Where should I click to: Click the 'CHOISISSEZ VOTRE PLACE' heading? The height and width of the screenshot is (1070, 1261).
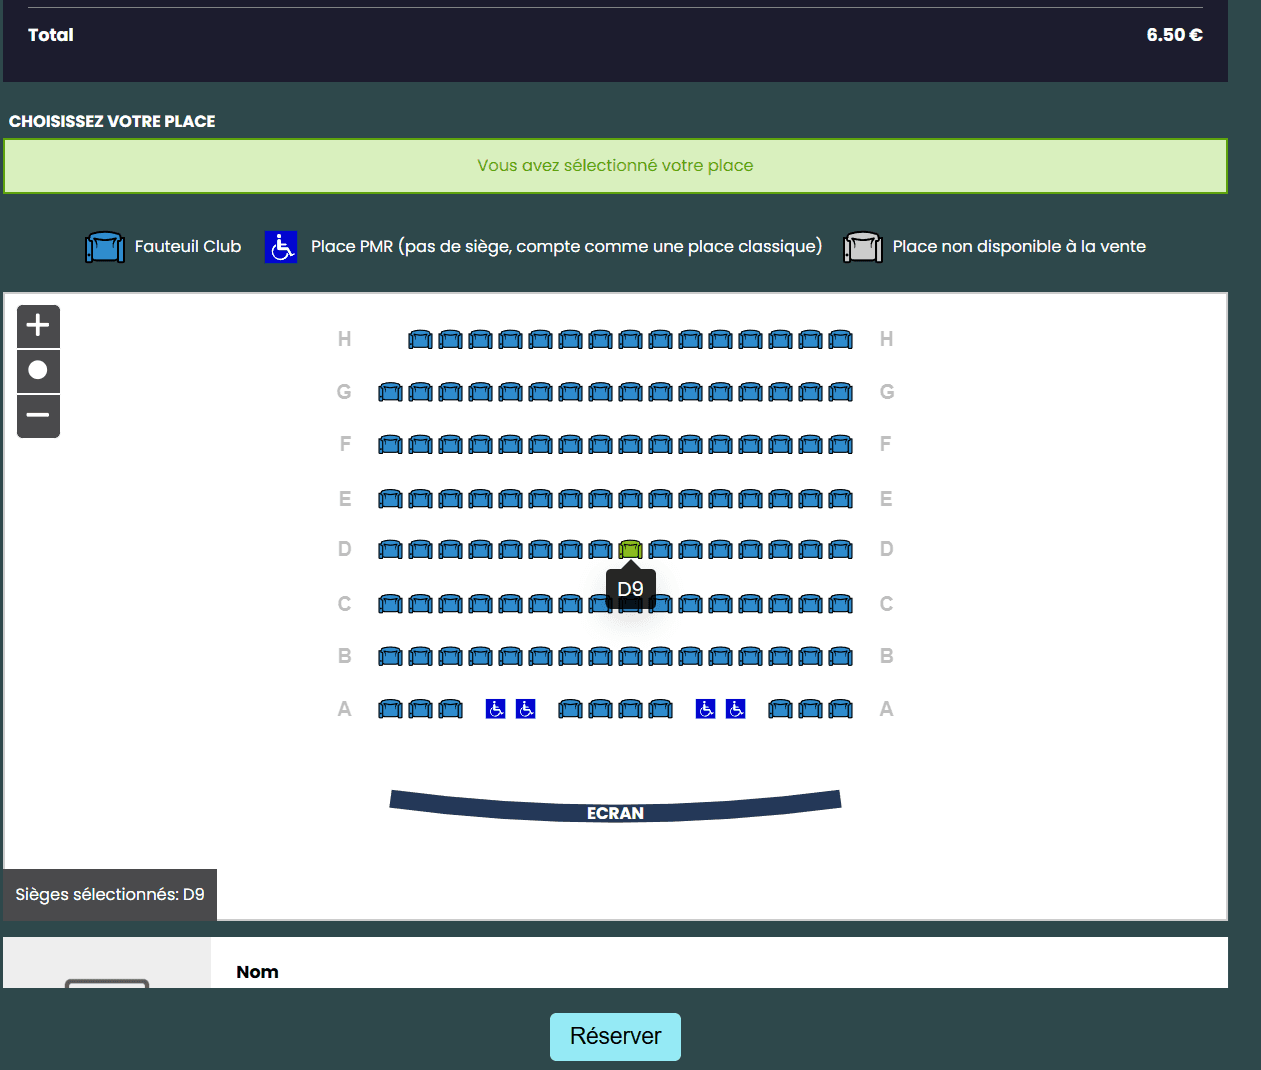point(112,121)
